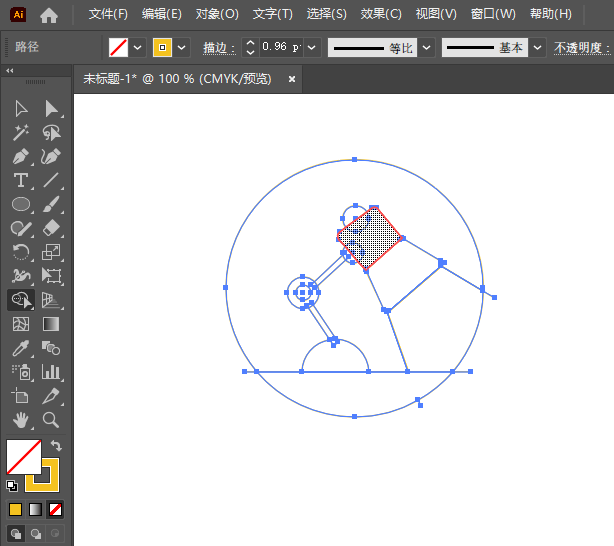Select the Zoom tool

pos(51,420)
